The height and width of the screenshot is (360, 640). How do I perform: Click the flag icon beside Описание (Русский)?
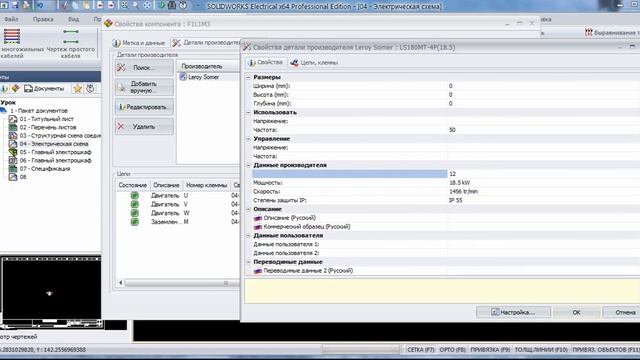tap(258, 218)
